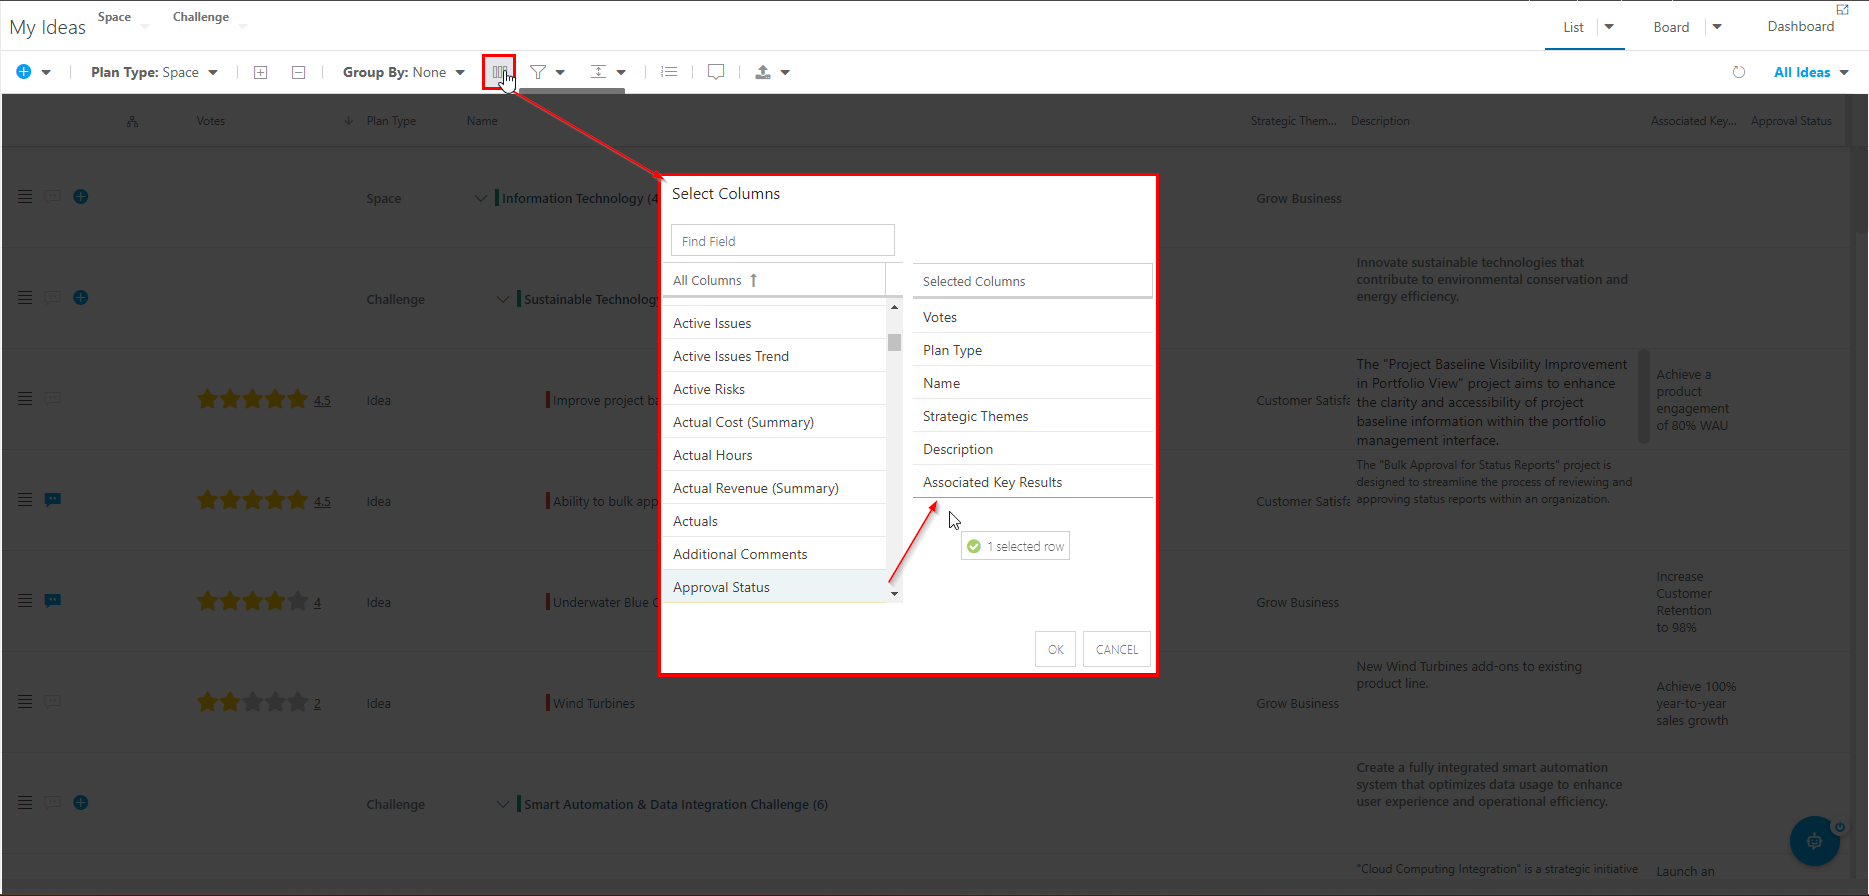Image resolution: width=1869 pixels, height=896 pixels.
Task: Select Actual Revenue (Summary) column field
Action: click(x=774, y=488)
